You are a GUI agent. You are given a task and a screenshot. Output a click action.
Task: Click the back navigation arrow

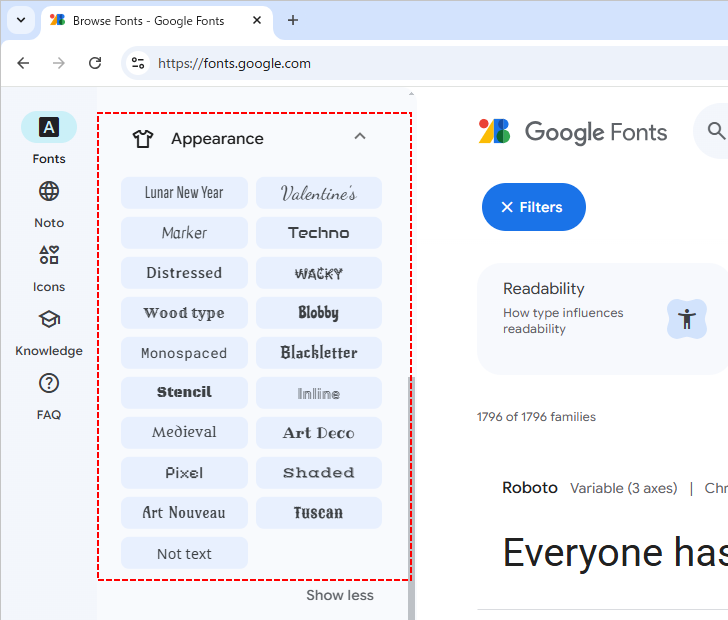coord(23,63)
